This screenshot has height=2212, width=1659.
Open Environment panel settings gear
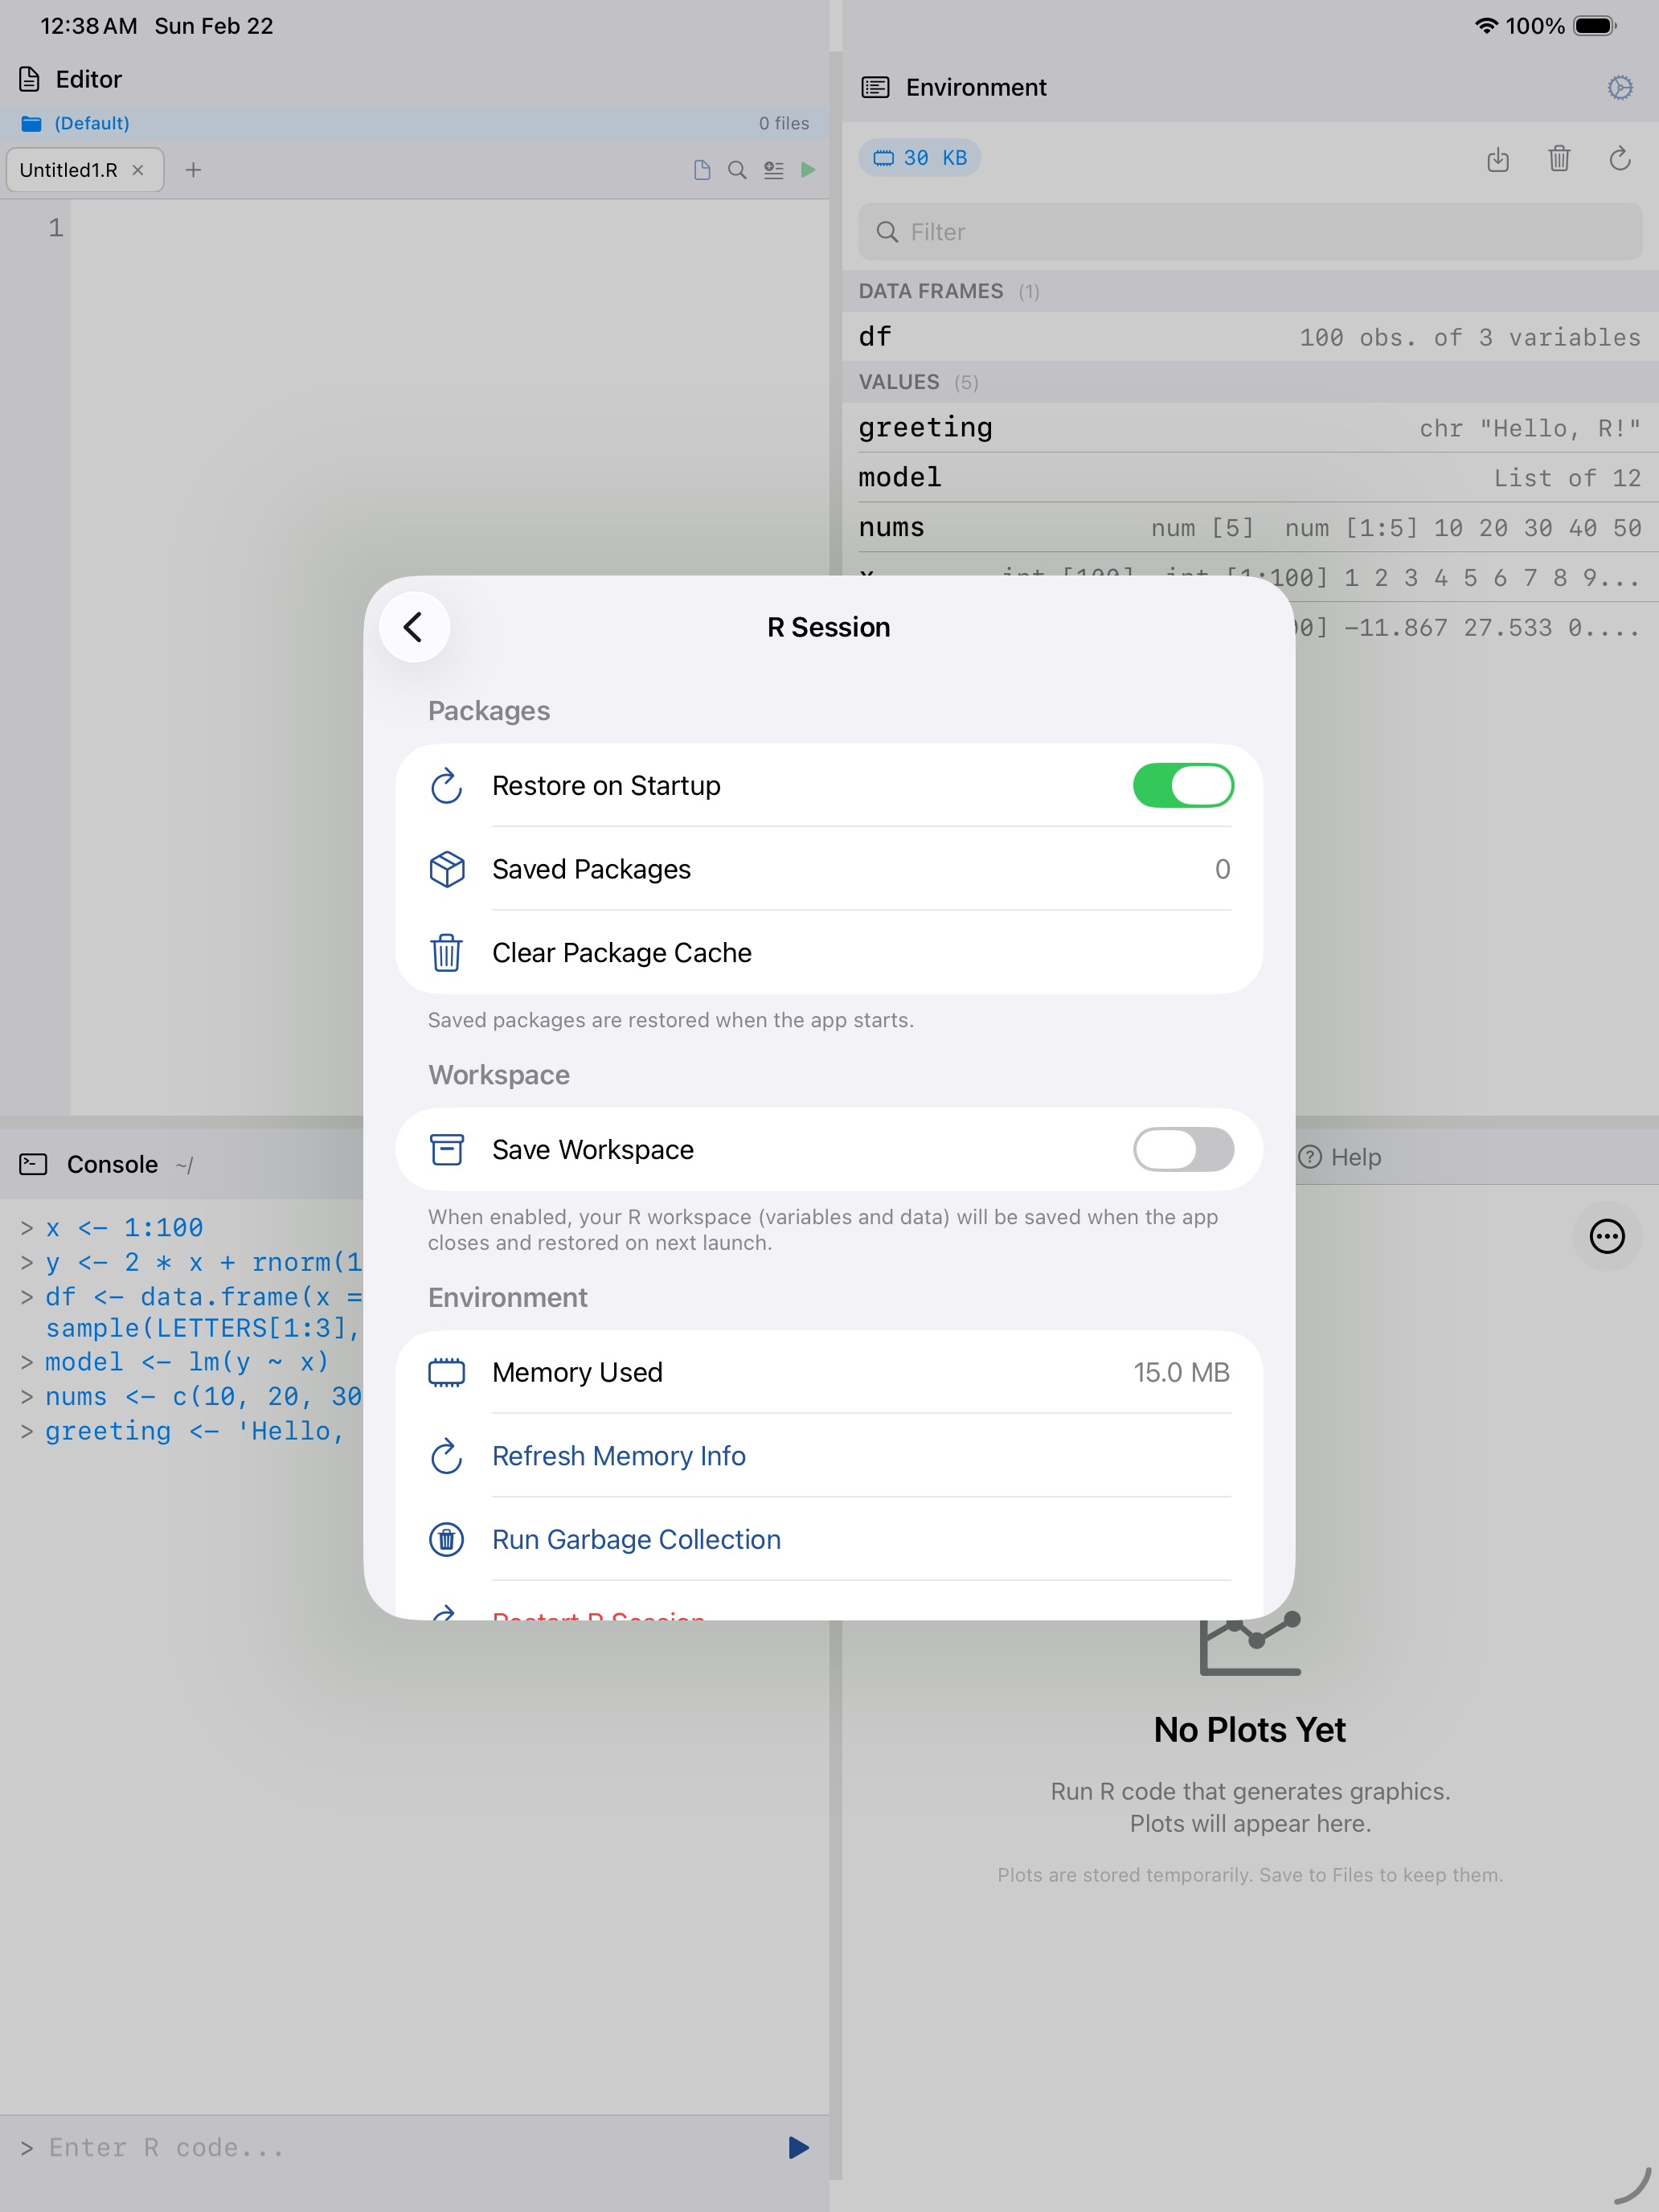tap(1620, 88)
